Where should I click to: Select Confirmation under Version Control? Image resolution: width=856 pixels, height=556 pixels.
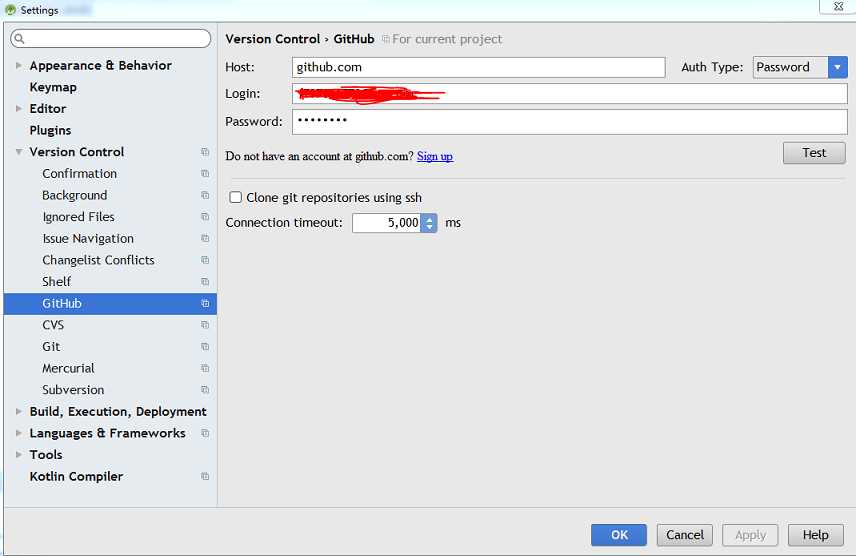[x=80, y=174]
